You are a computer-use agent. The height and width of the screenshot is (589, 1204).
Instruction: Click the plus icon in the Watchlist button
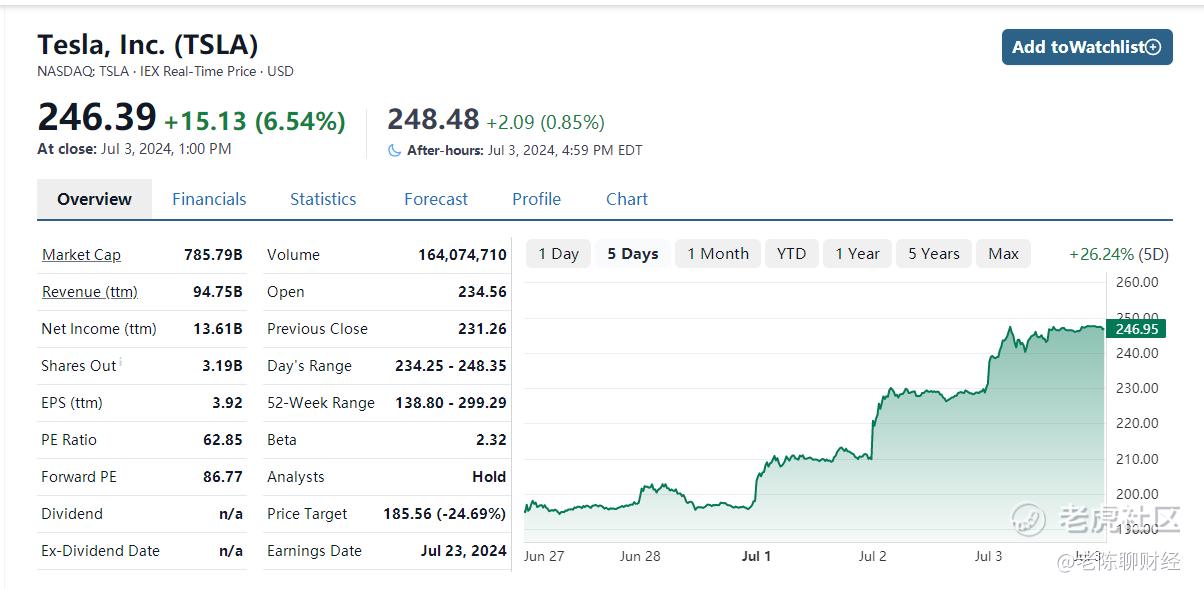[x=1153, y=47]
